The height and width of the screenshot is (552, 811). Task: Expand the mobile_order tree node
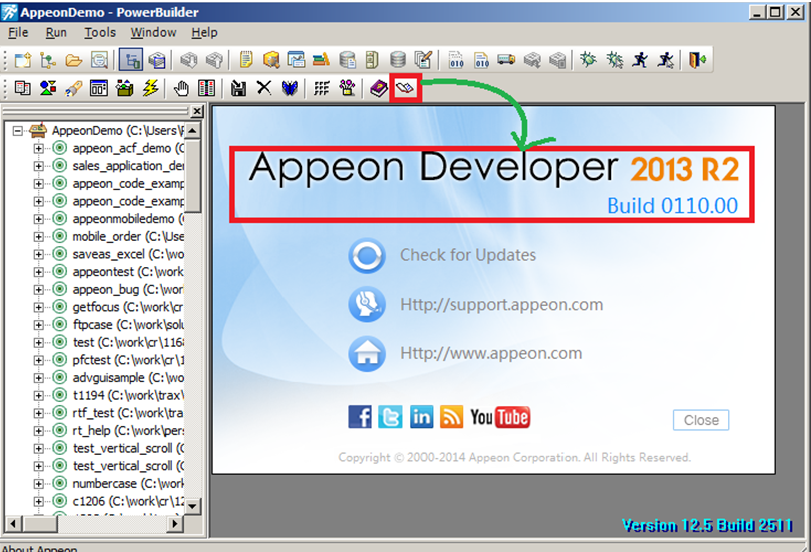point(38,236)
